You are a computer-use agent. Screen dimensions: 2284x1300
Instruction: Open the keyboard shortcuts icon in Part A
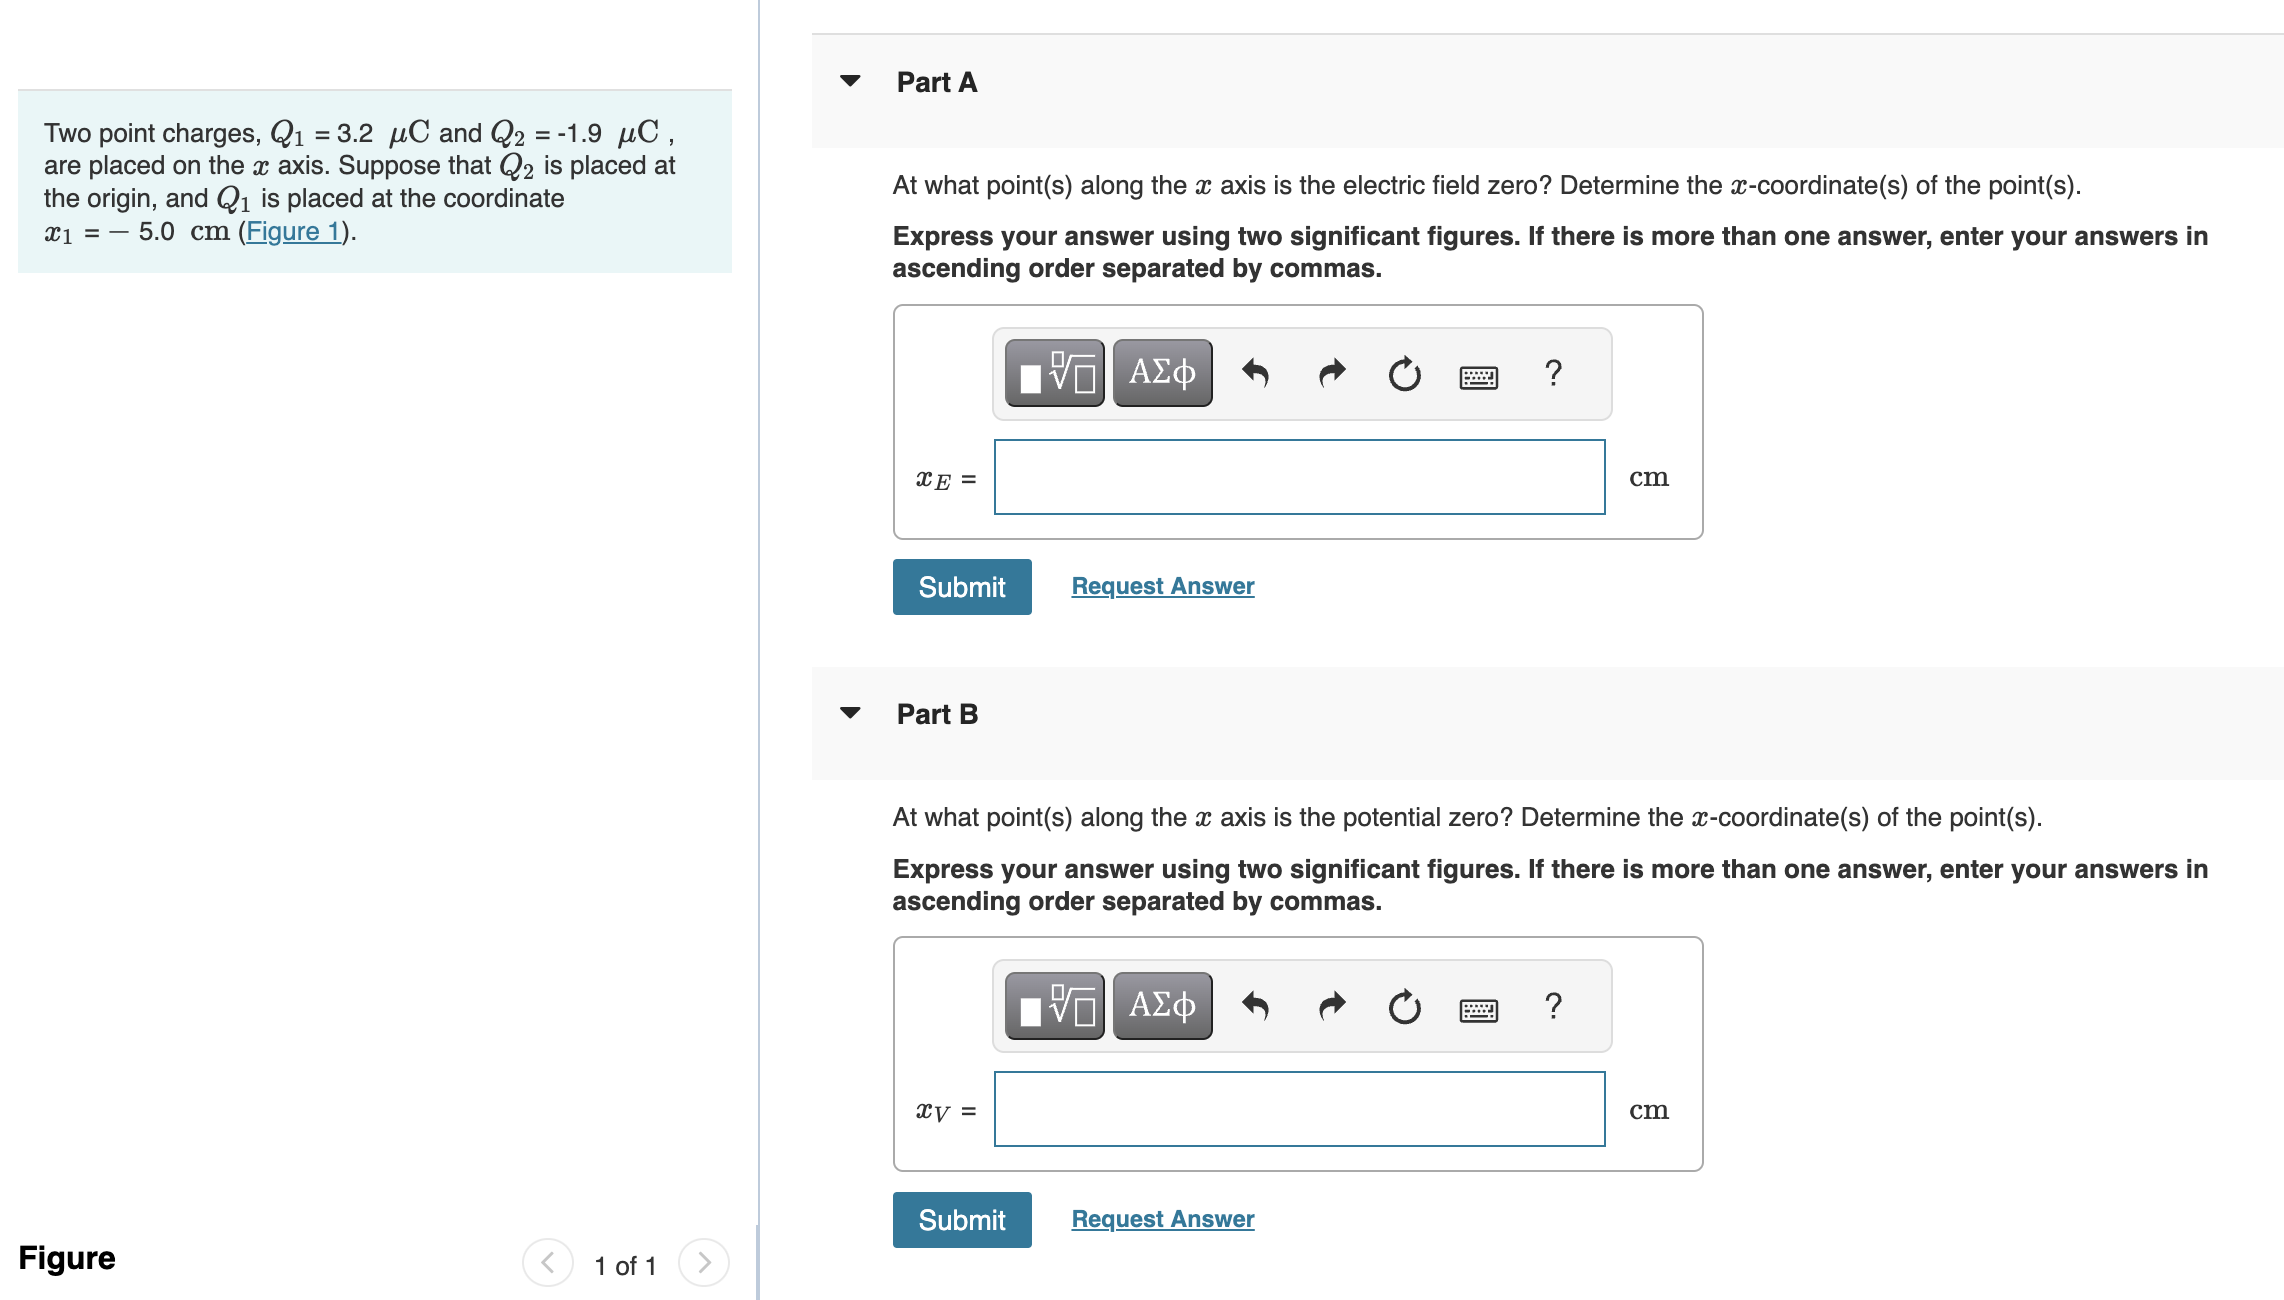point(1478,376)
